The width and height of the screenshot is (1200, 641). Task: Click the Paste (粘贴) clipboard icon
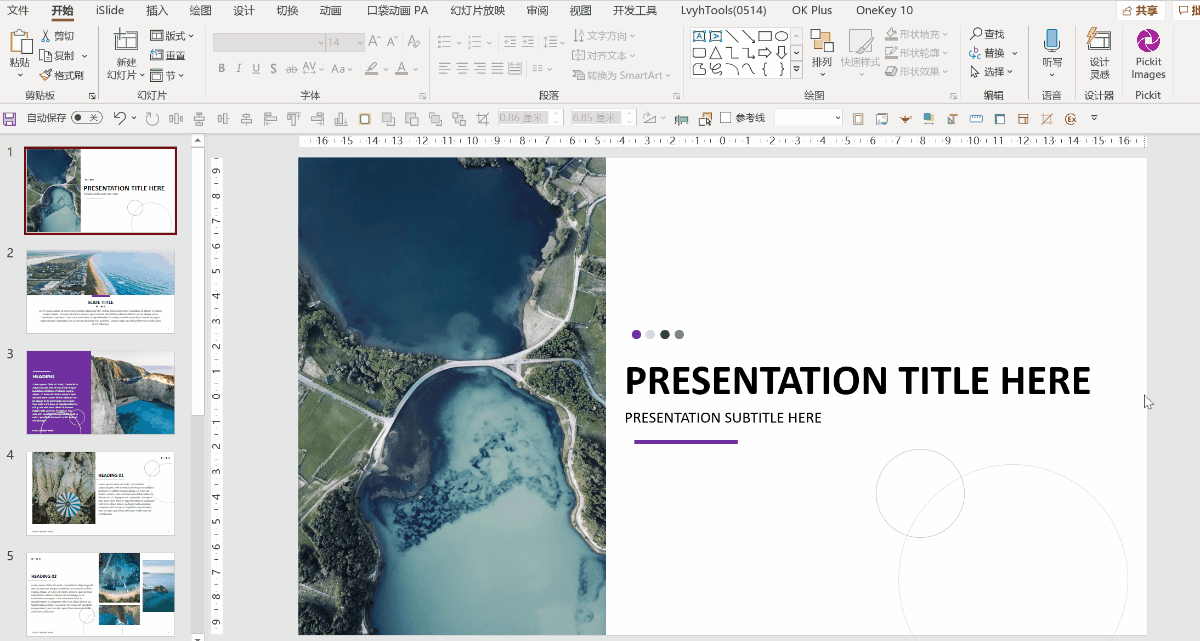20,42
